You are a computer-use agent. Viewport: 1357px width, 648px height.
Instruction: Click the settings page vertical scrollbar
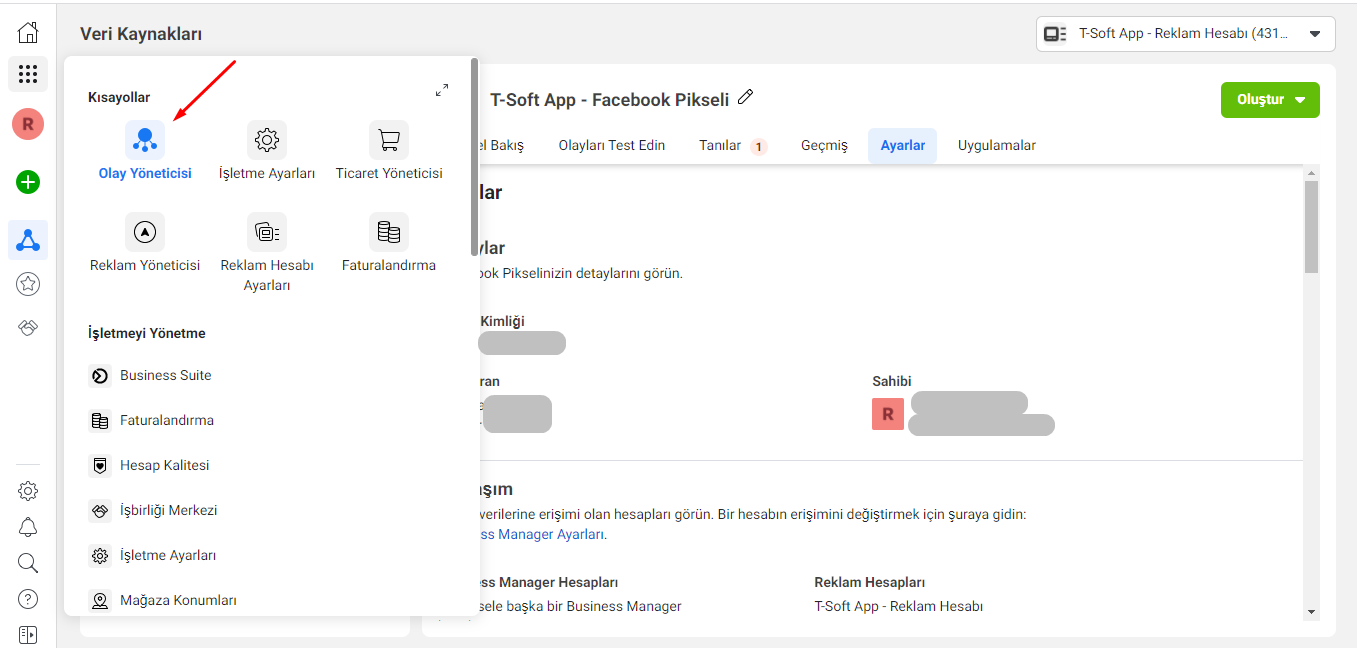(x=1311, y=228)
